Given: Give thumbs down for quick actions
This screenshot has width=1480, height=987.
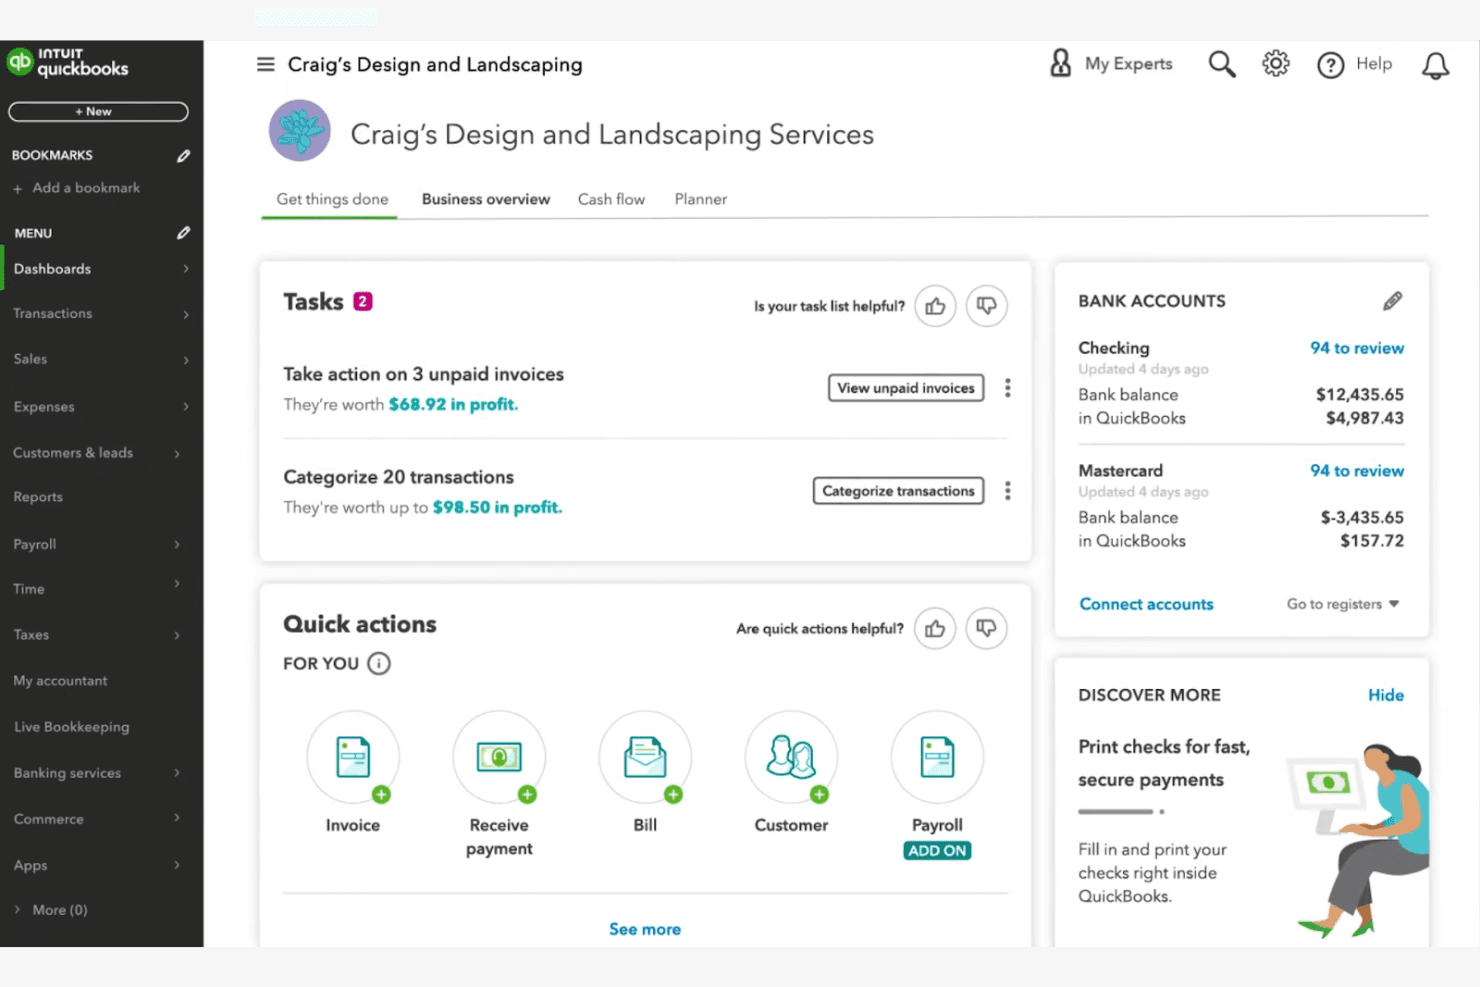Looking at the screenshot, I should click(986, 628).
